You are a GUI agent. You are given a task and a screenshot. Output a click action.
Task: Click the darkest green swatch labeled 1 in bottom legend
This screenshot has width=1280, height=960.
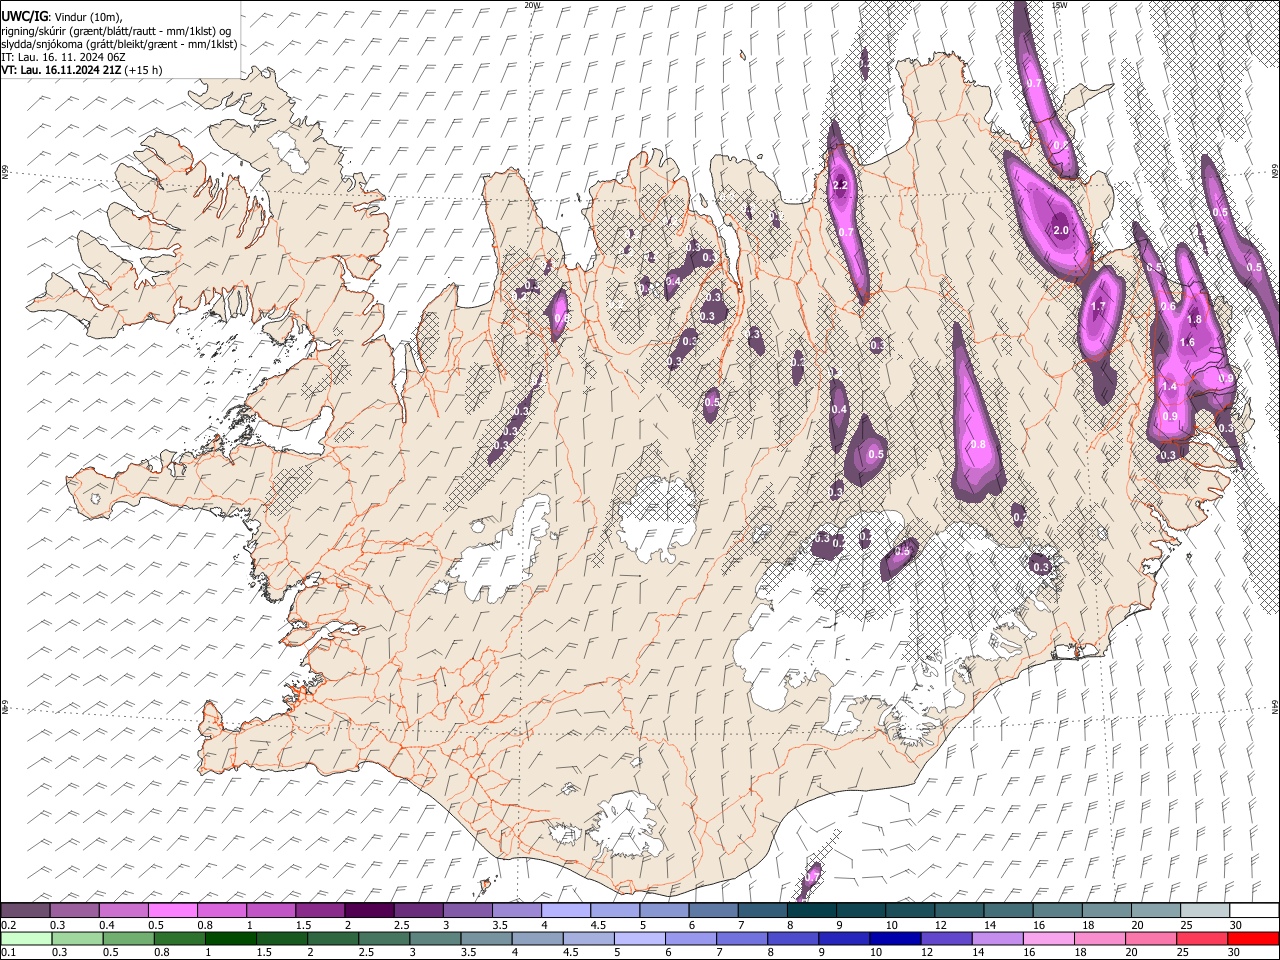pyautogui.click(x=231, y=938)
